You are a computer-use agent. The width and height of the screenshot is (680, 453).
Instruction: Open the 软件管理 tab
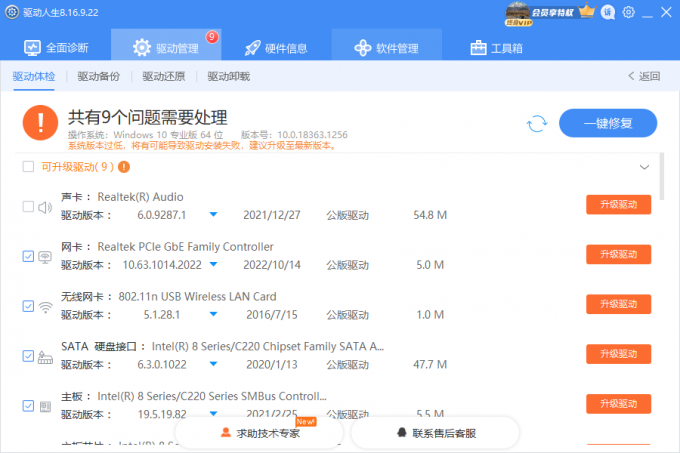[x=386, y=45]
